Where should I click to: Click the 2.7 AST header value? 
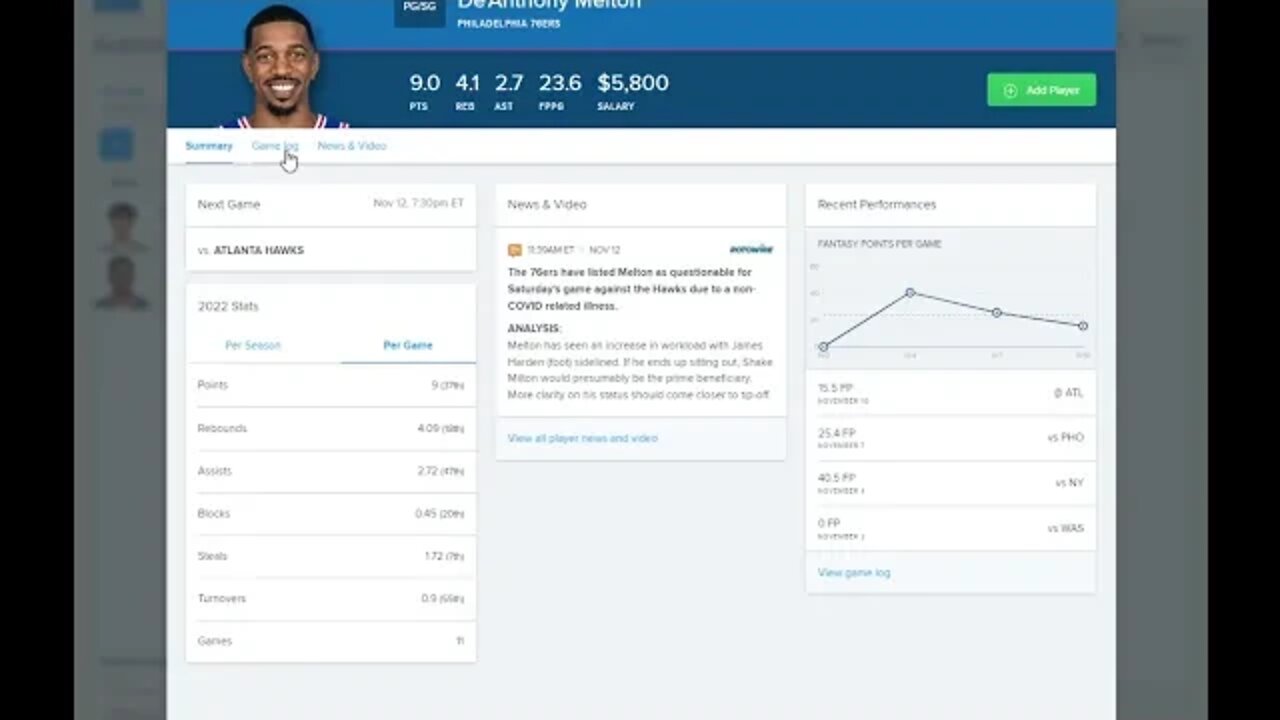pyautogui.click(x=509, y=83)
